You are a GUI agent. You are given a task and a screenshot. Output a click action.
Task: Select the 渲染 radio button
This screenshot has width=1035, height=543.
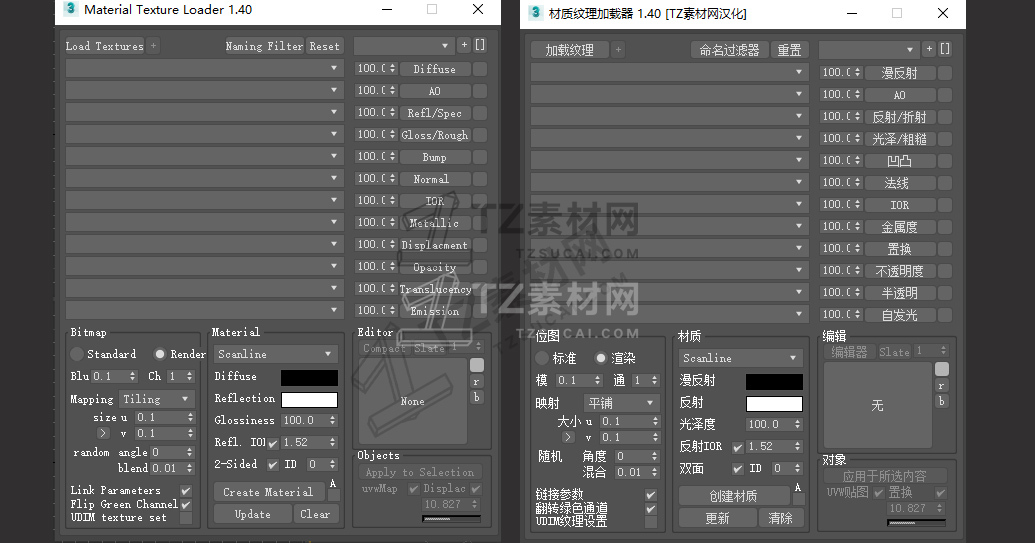600,358
